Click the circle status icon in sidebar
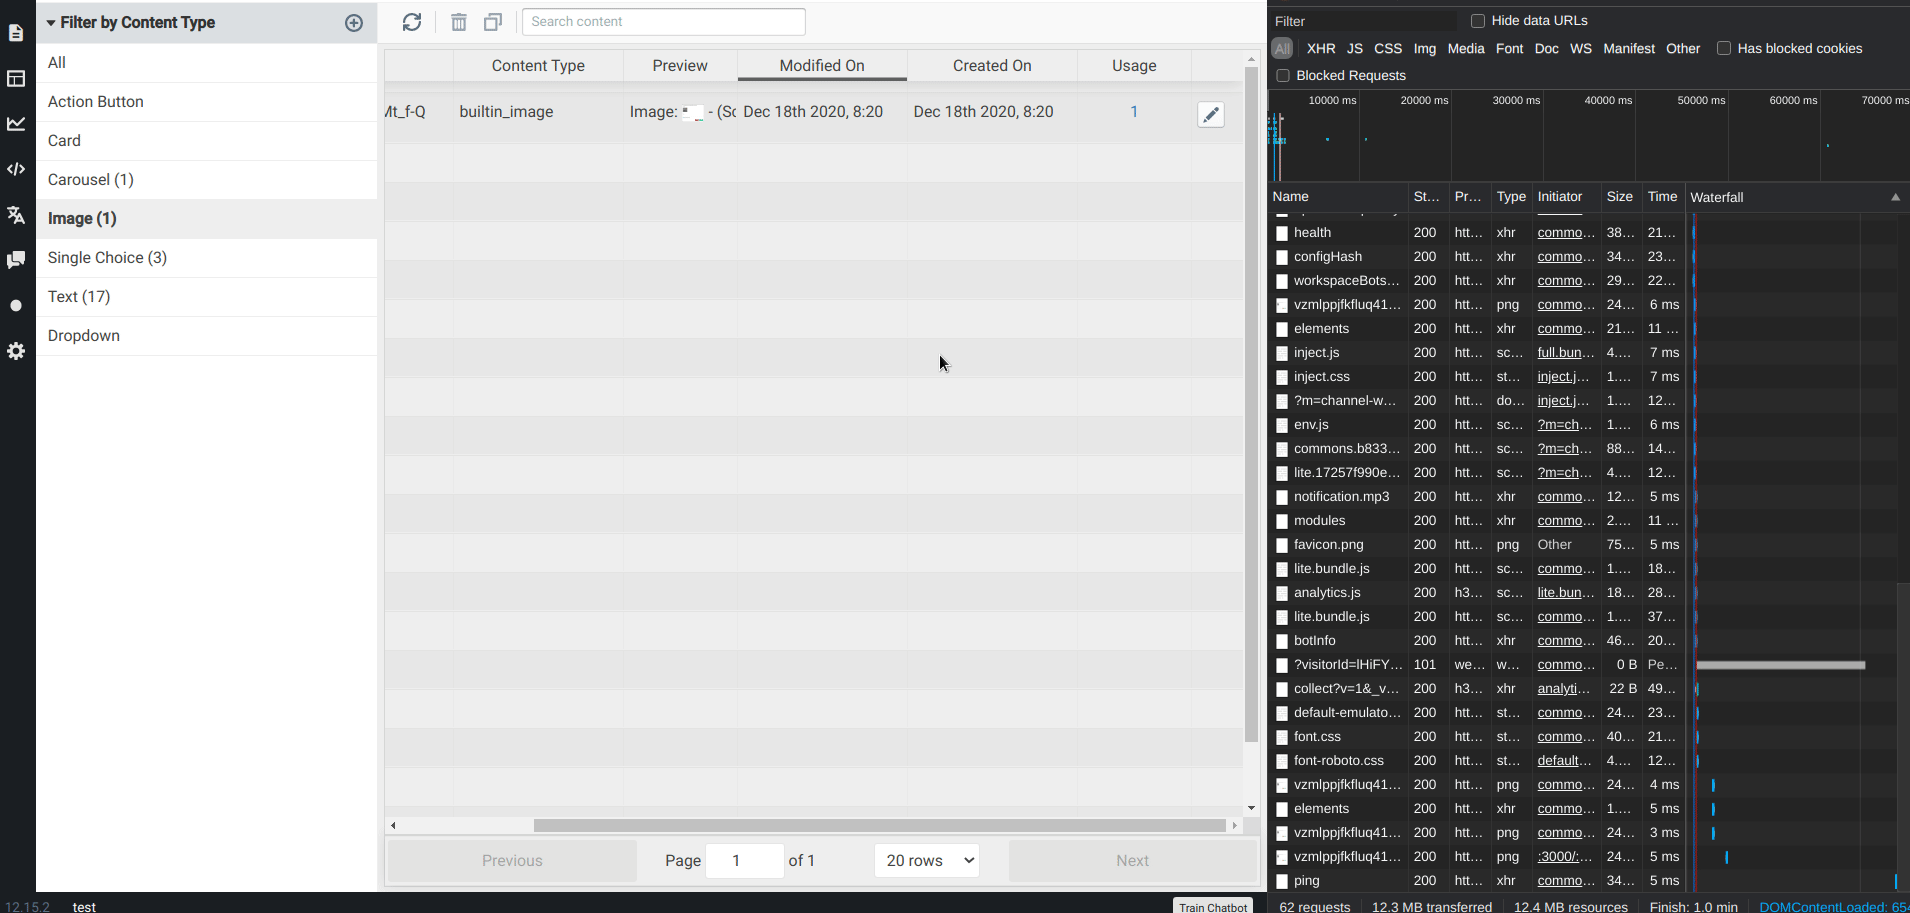 (x=16, y=306)
